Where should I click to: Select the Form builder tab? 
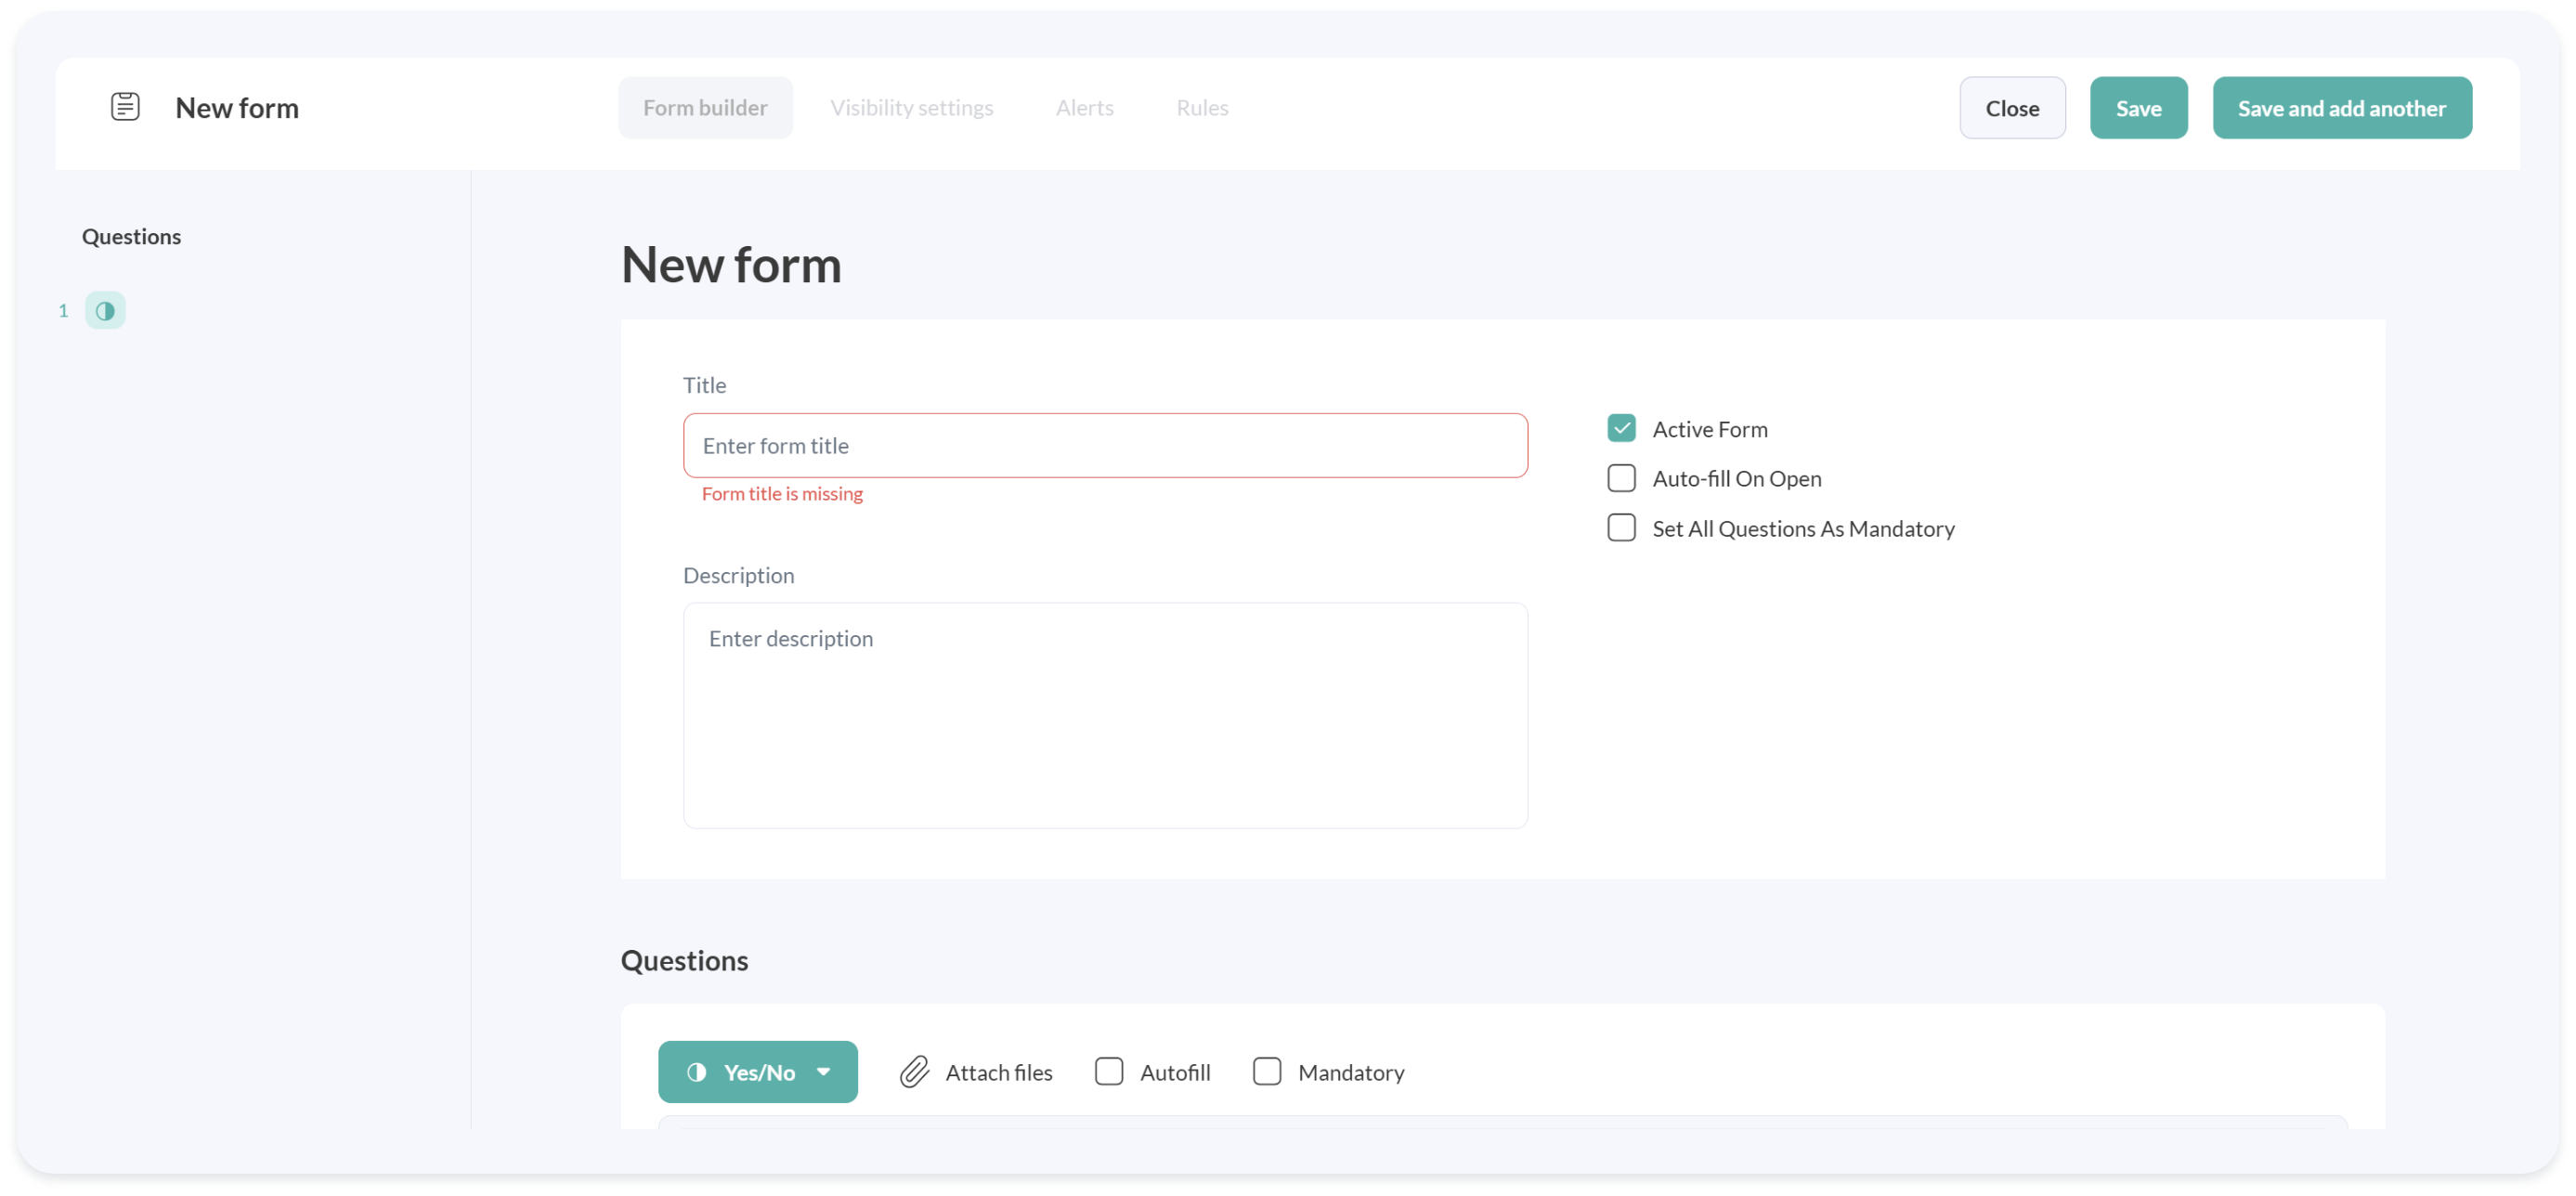[705, 108]
